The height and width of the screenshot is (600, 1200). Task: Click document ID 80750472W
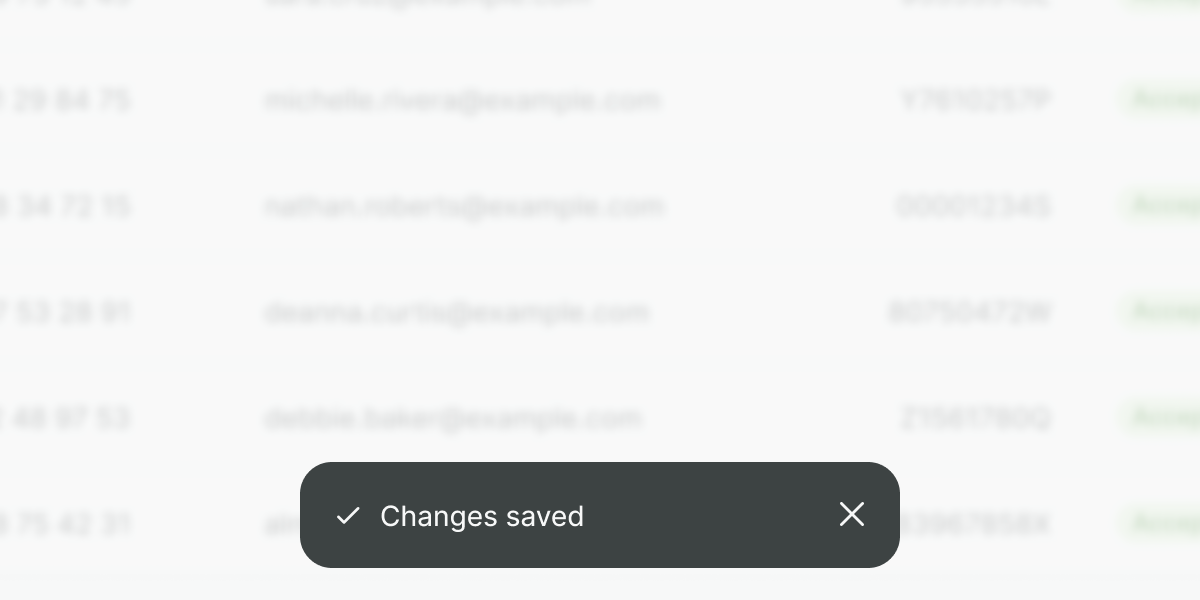pos(970,312)
